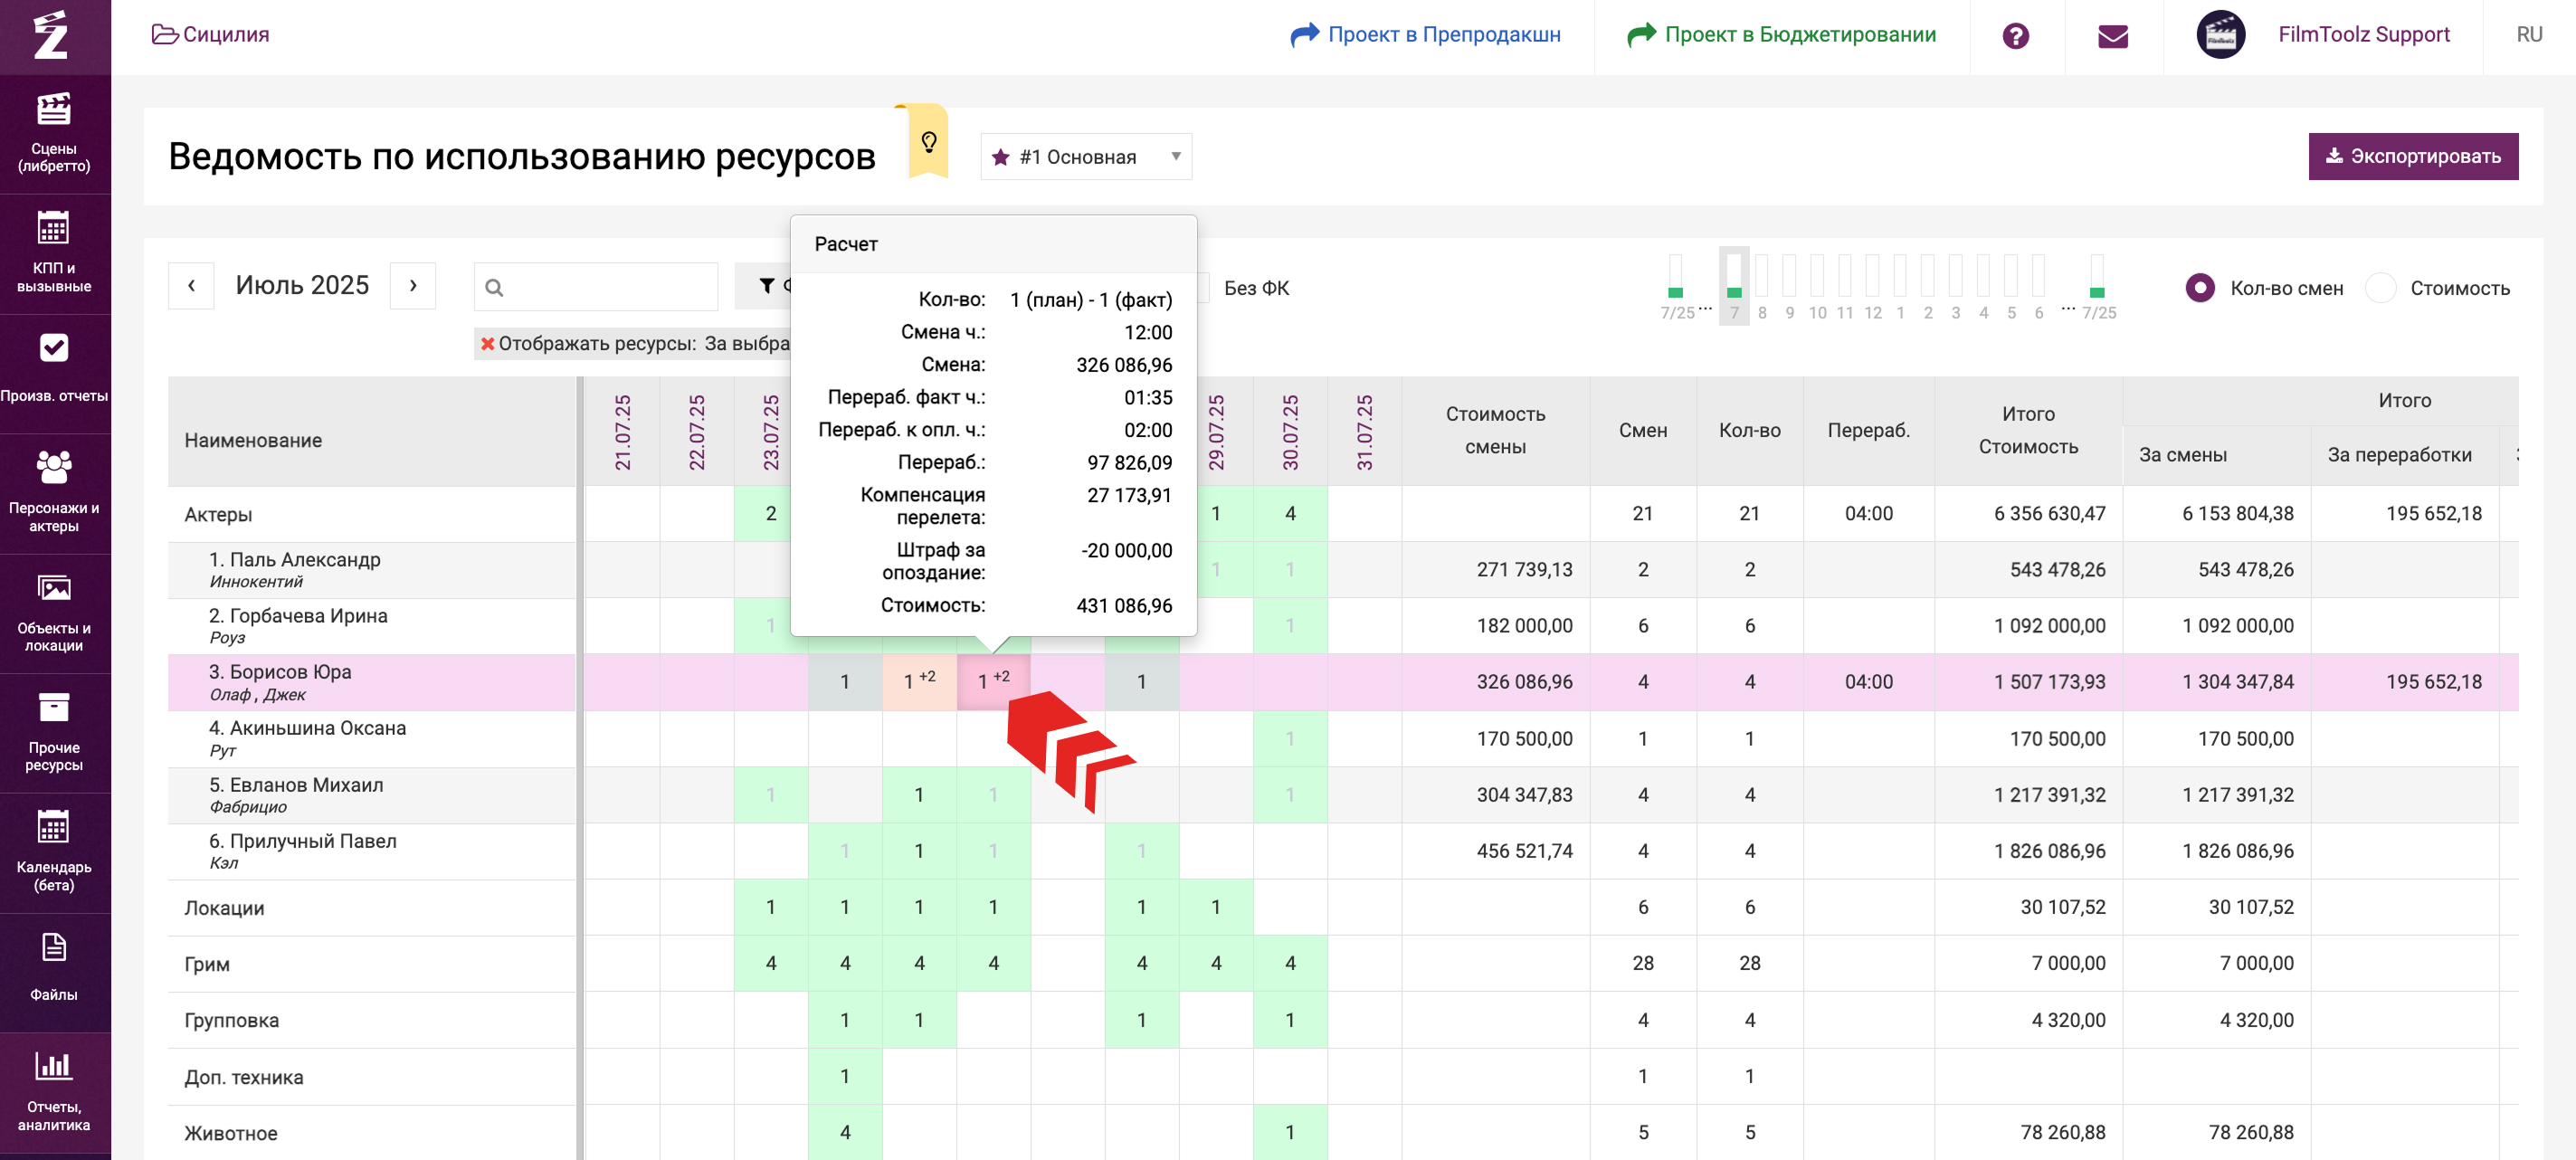
Task: Open the #1 Основная version dropdown
Action: click(x=1086, y=156)
